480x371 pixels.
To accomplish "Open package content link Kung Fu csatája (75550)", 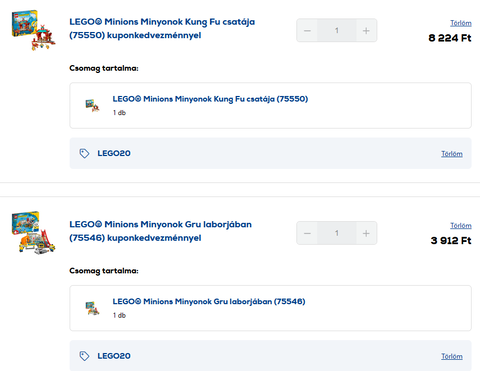I will (x=210, y=99).
